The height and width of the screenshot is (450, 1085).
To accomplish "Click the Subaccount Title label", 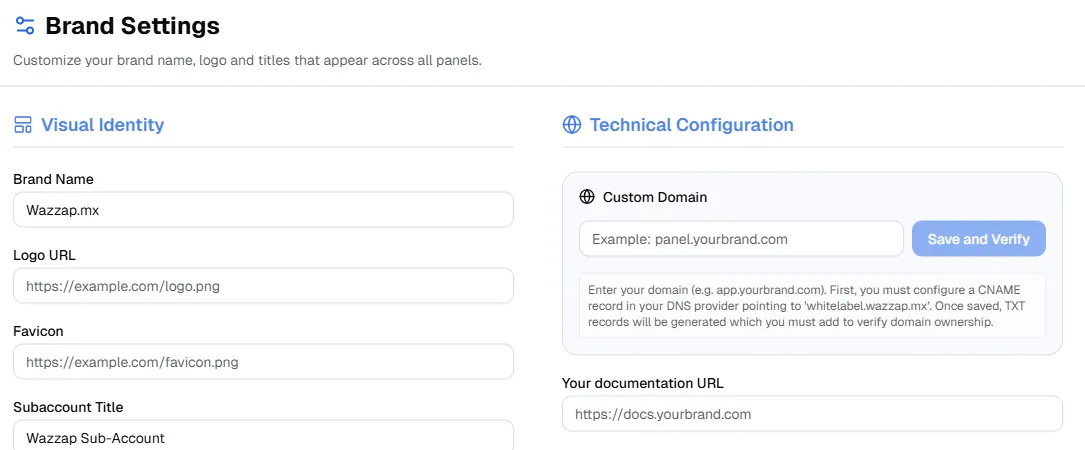I will tap(68, 407).
